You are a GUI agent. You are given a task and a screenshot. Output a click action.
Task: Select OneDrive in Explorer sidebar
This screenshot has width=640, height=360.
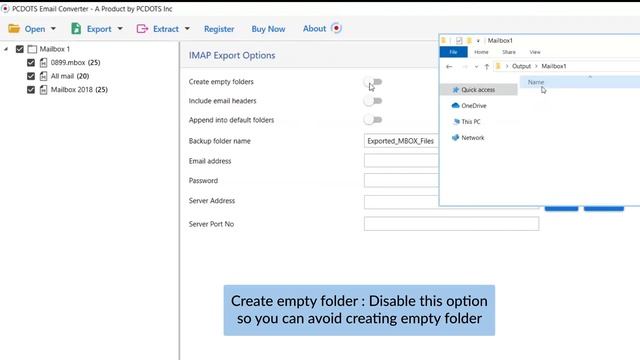474,106
